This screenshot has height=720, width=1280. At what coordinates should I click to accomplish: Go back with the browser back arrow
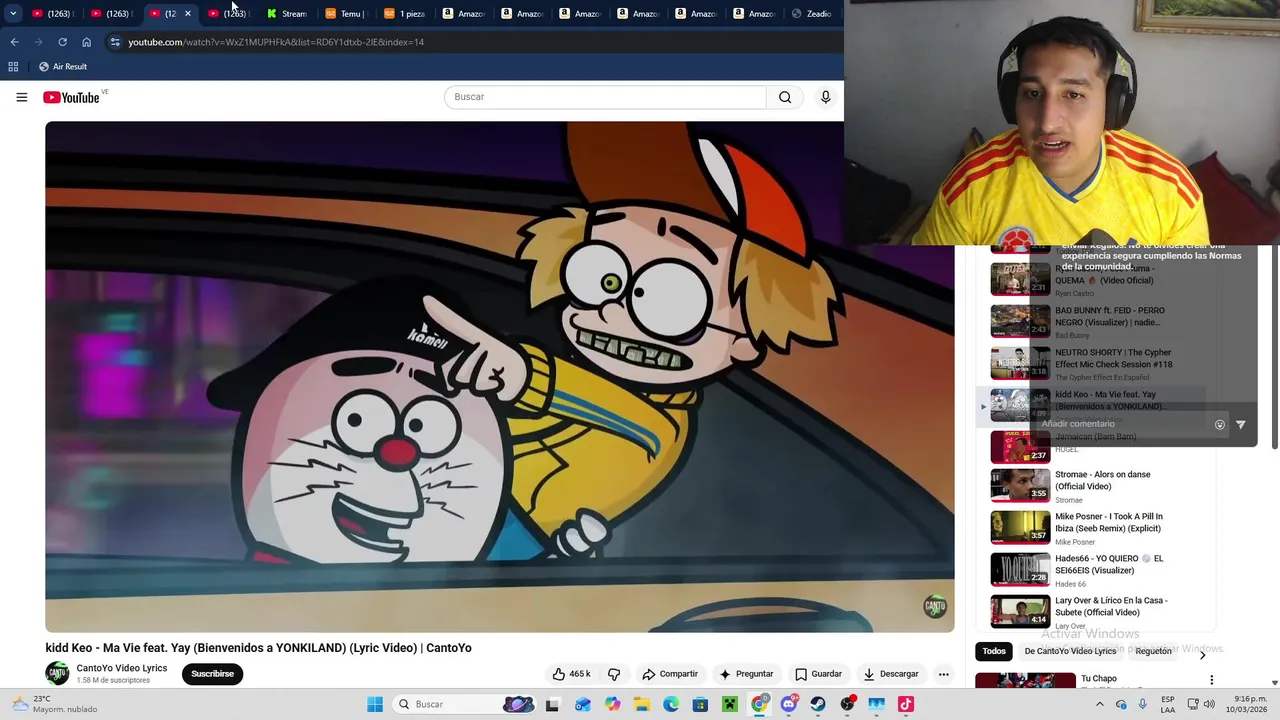click(x=14, y=42)
